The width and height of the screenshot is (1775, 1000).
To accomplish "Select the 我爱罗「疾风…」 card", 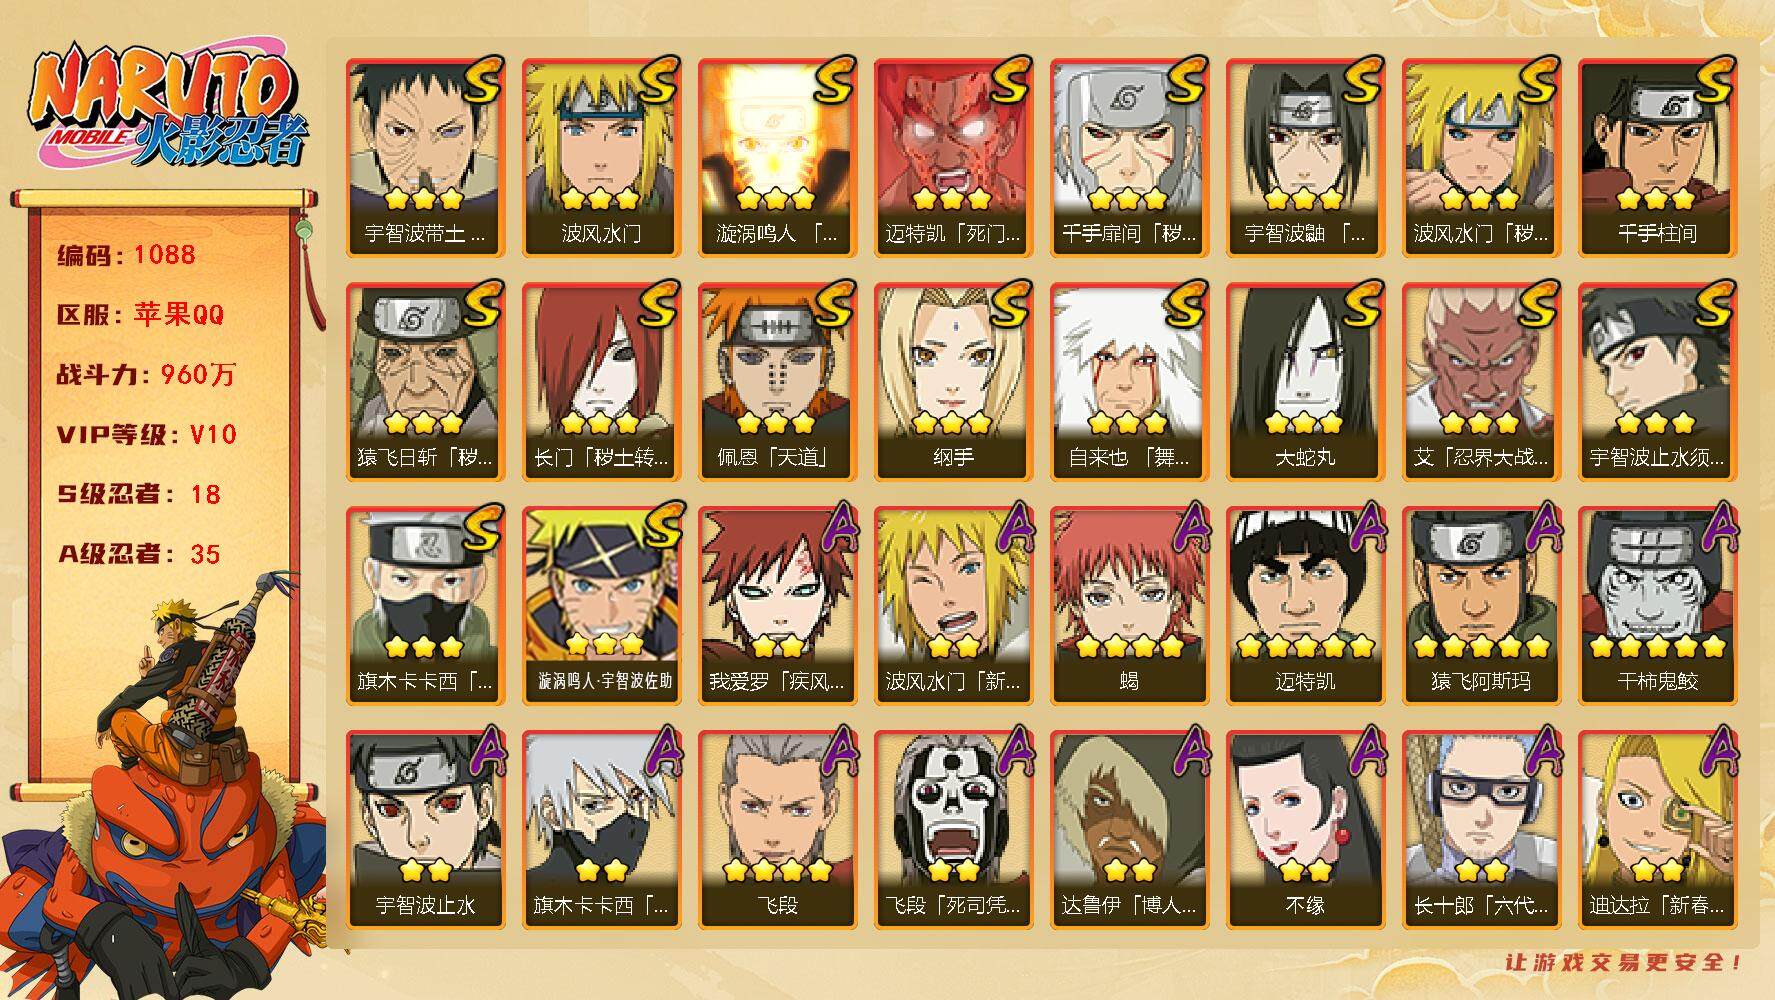I will (x=777, y=606).
